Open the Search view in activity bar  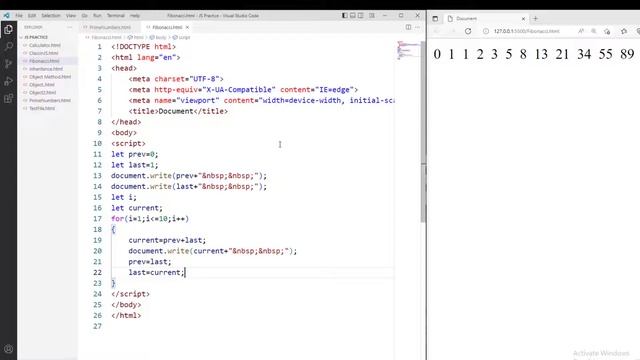pos(8,47)
